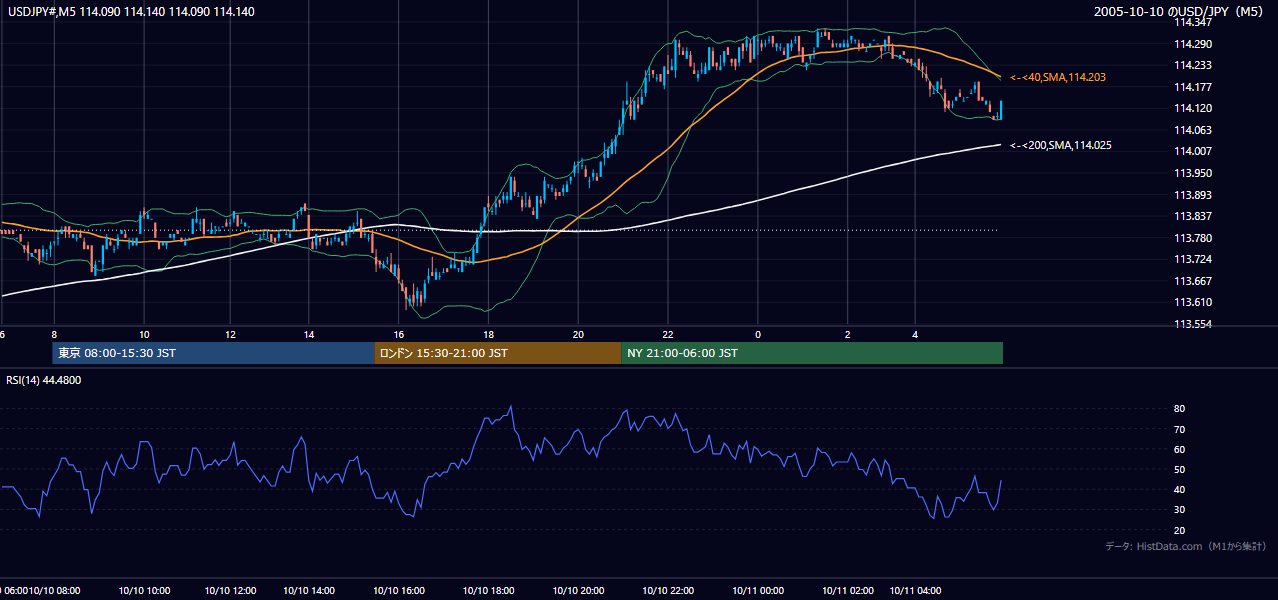The image size is (1278, 600).
Task: Click price axis value 113.554
Action: click(1195, 325)
